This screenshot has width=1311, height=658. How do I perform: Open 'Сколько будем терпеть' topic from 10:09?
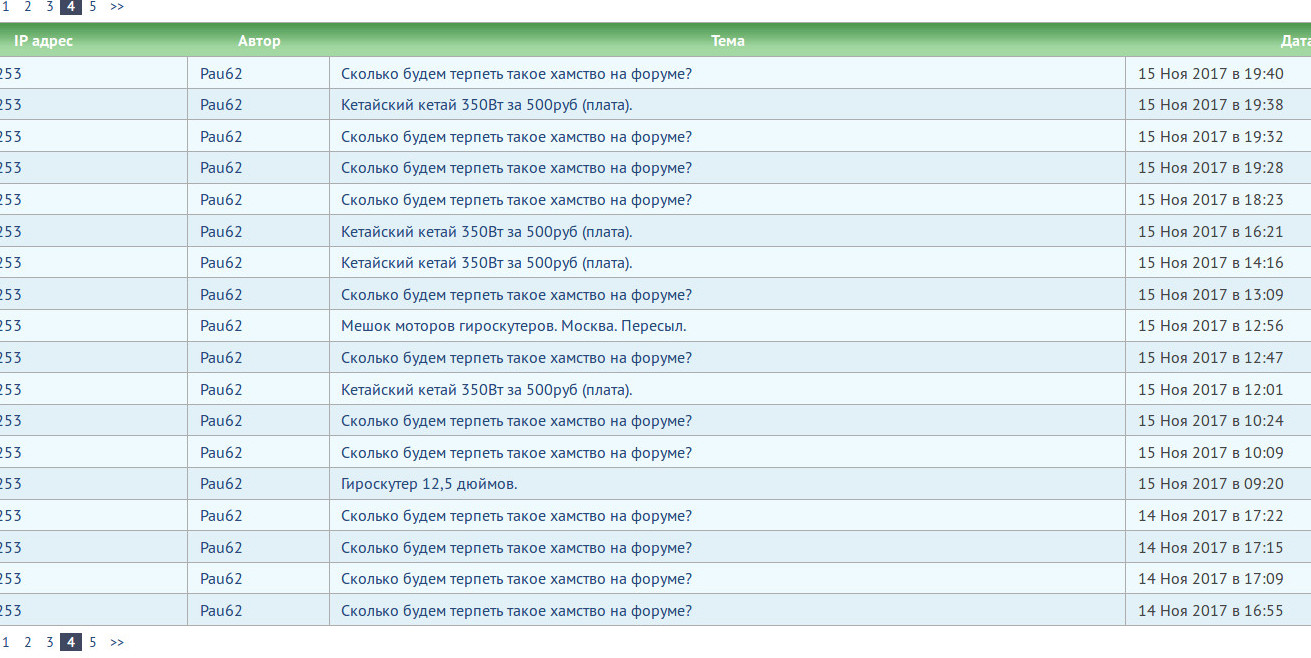(516, 453)
